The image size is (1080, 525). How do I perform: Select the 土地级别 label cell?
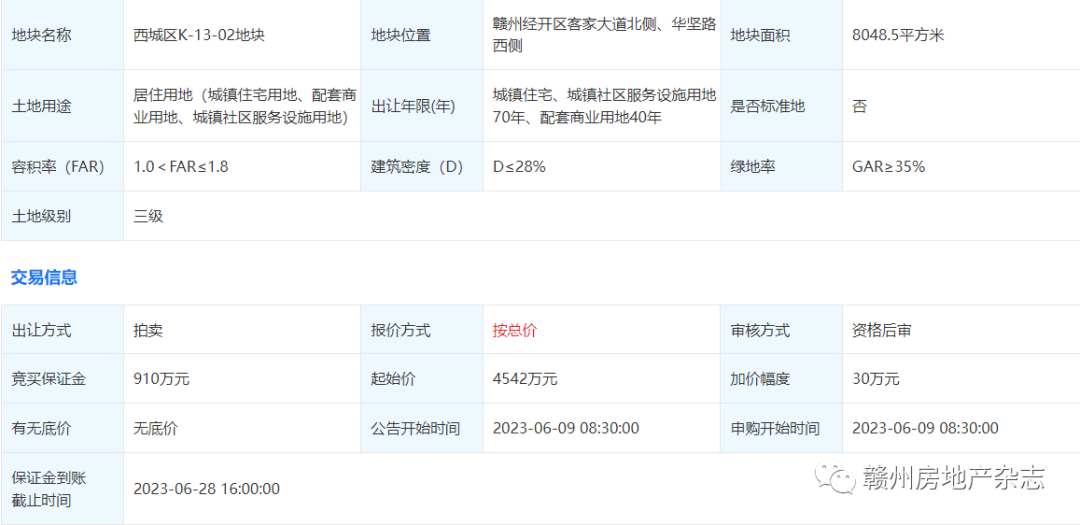(x=63, y=216)
